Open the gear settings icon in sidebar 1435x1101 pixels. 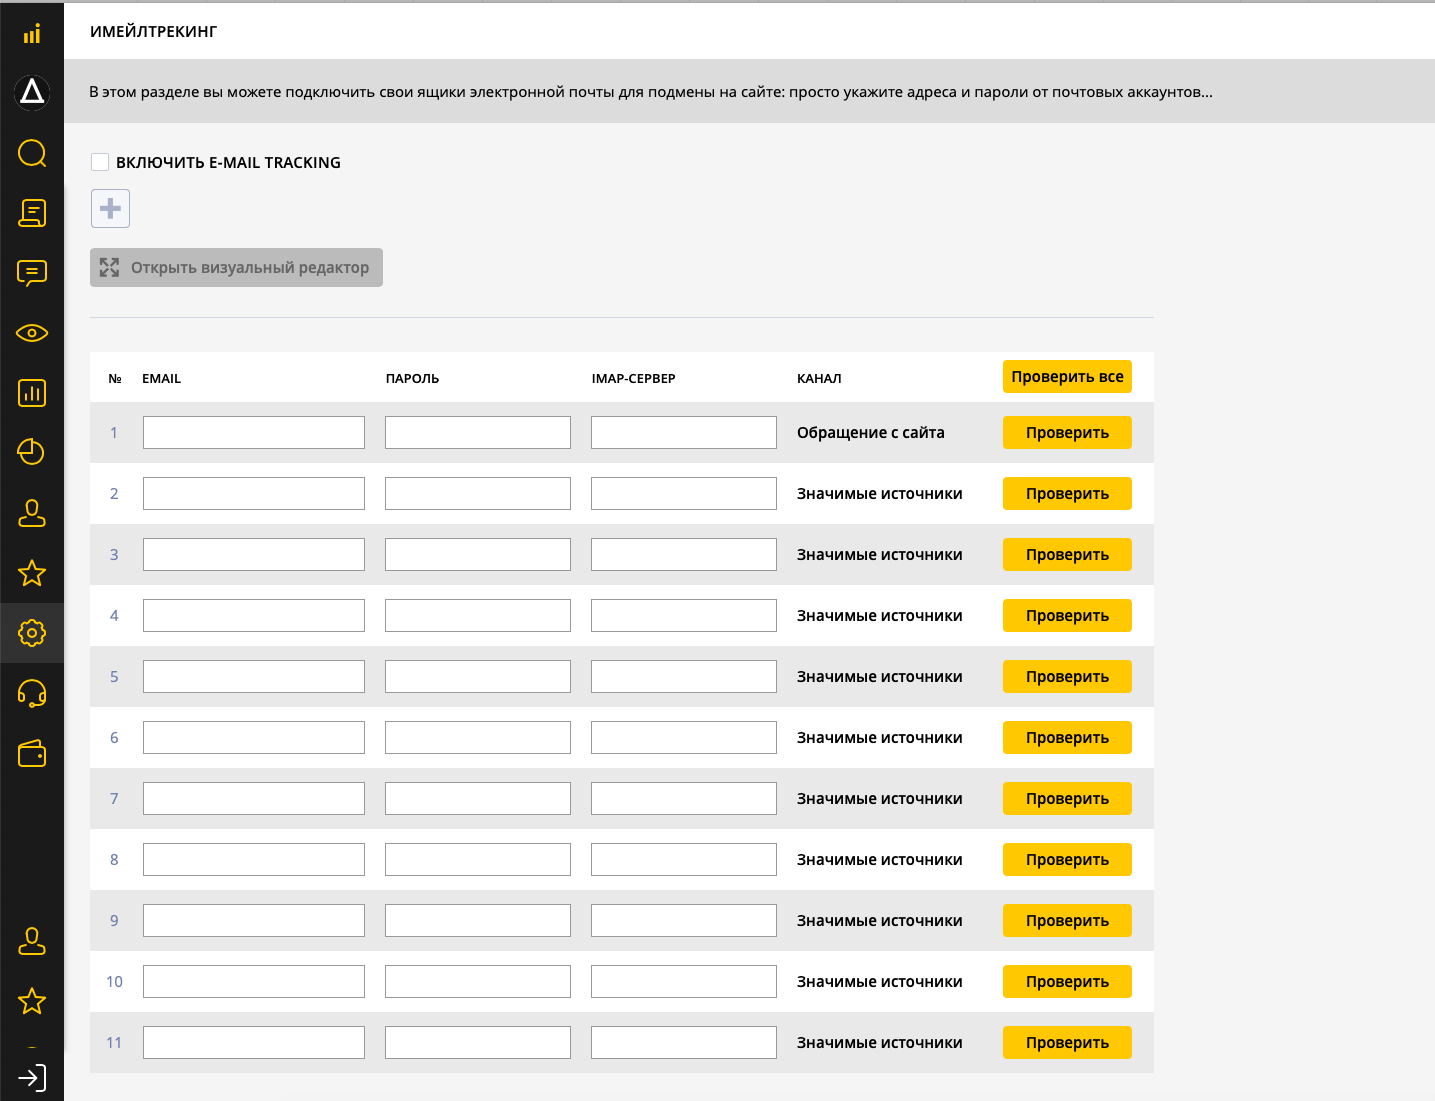pos(32,633)
